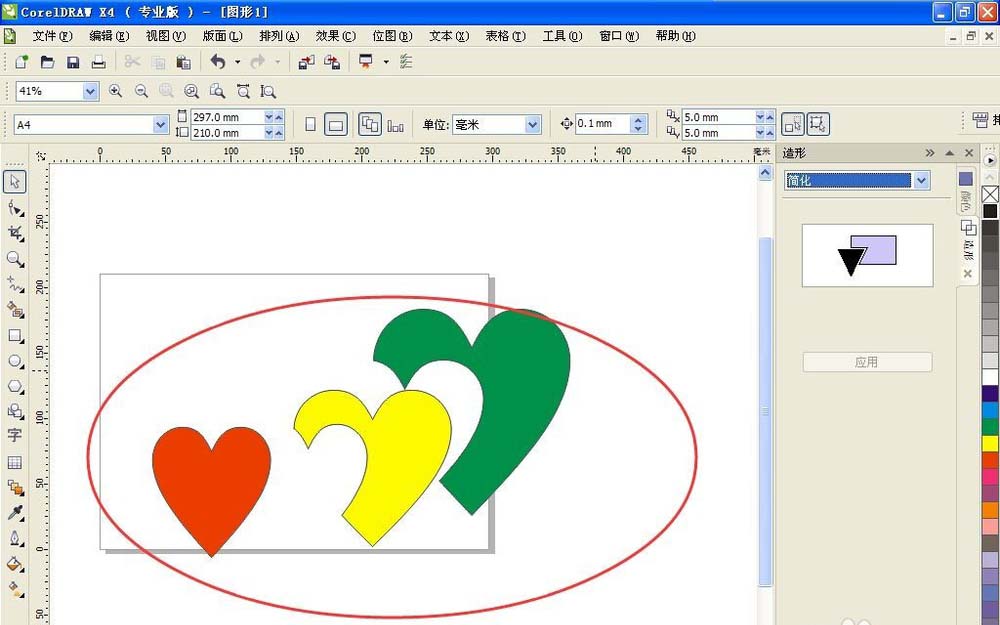Open the 简化 shaping mode dropdown
The image size is (1000, 625).
[921, 181]
